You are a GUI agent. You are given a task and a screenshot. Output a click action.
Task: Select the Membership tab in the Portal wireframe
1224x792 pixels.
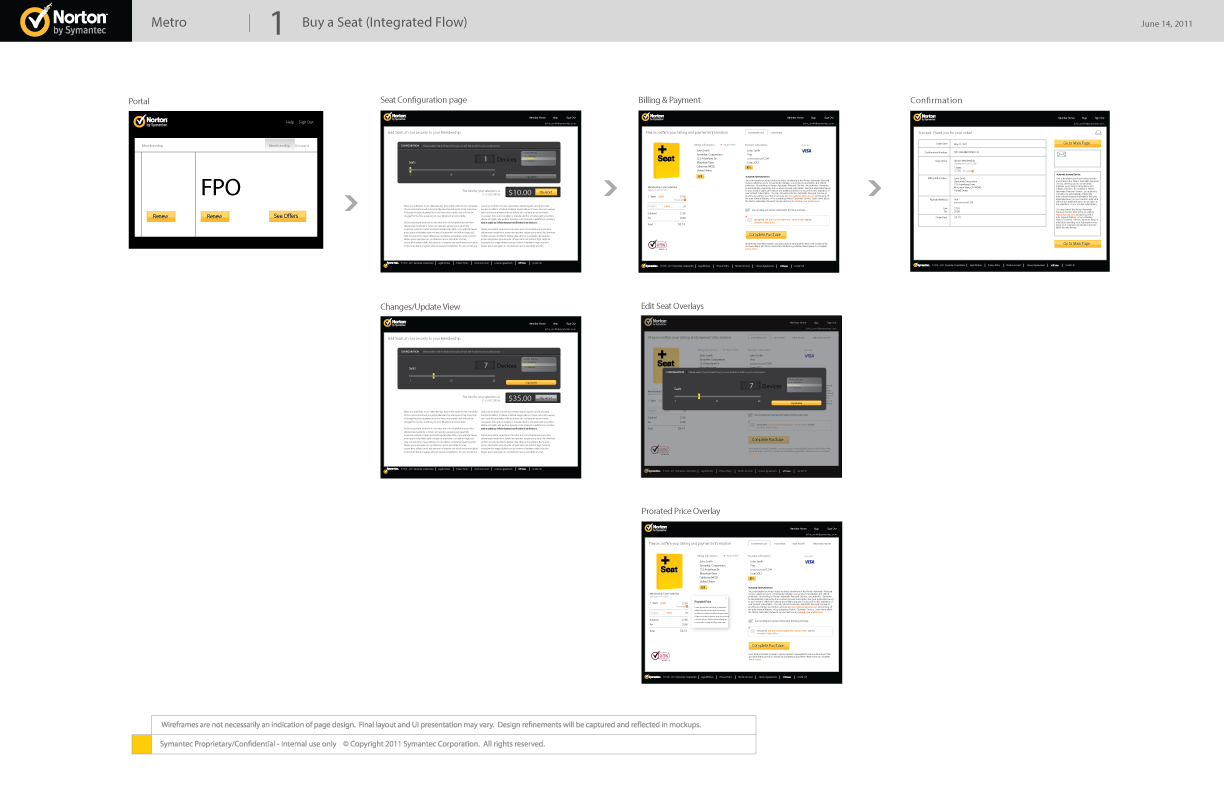pos(279,145)
